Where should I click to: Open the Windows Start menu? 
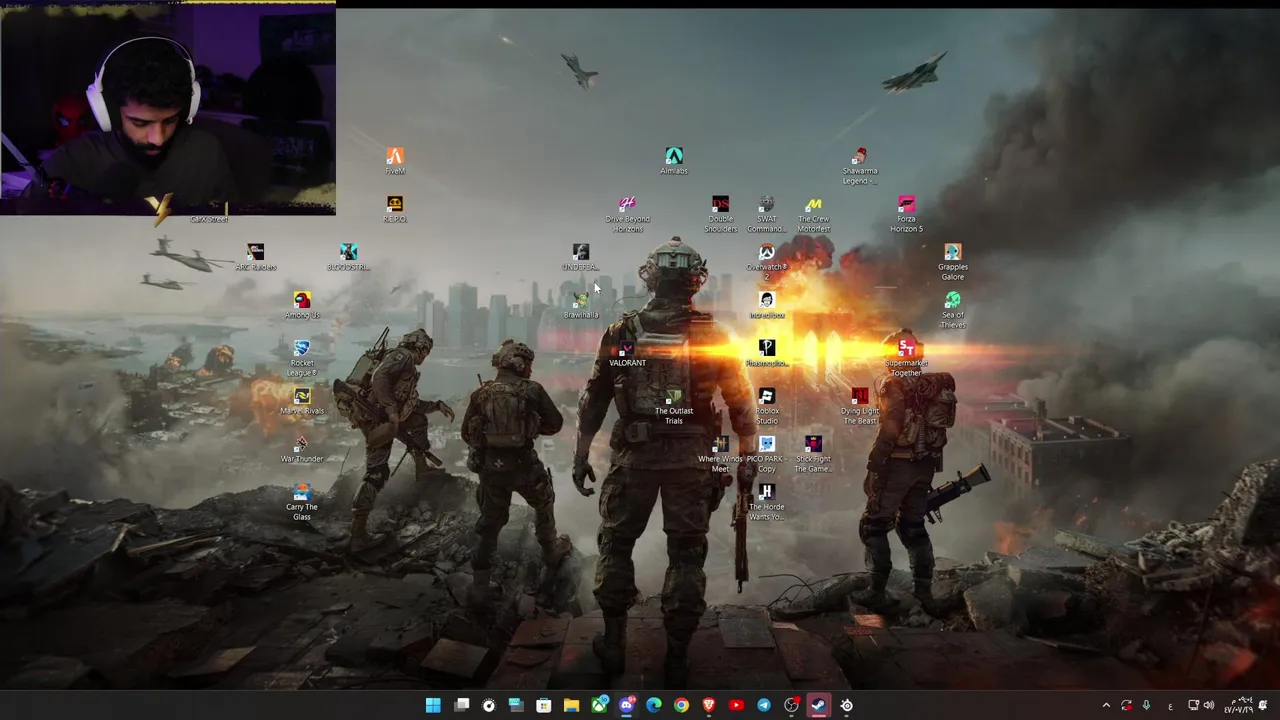click(x=433, y=705)
